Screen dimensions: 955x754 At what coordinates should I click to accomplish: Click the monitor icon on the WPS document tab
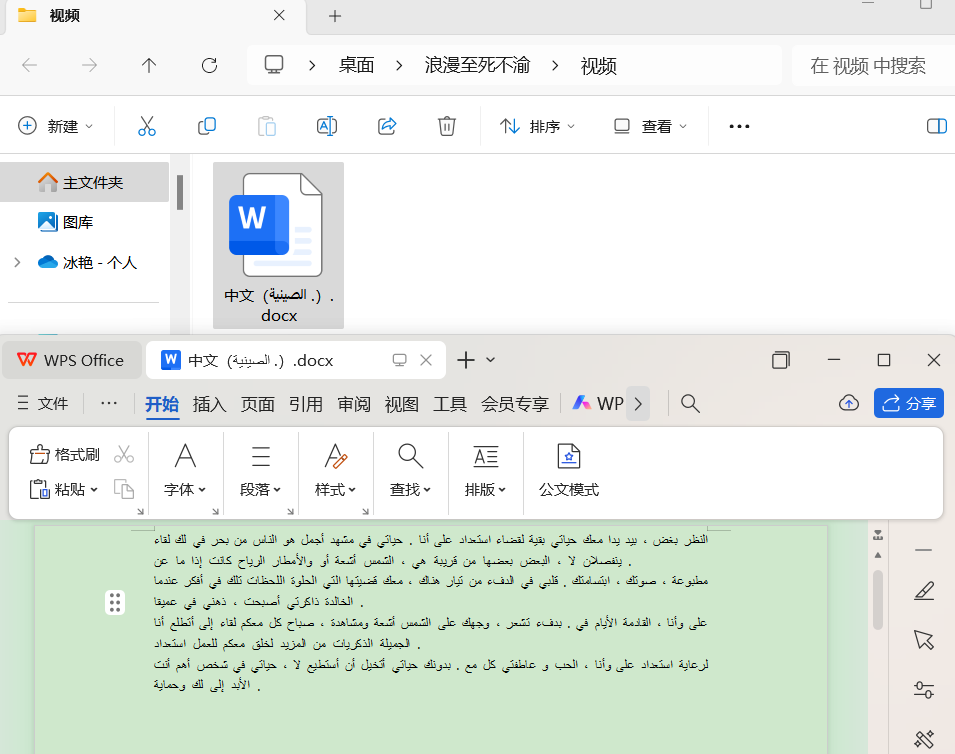tap(400, 360)
